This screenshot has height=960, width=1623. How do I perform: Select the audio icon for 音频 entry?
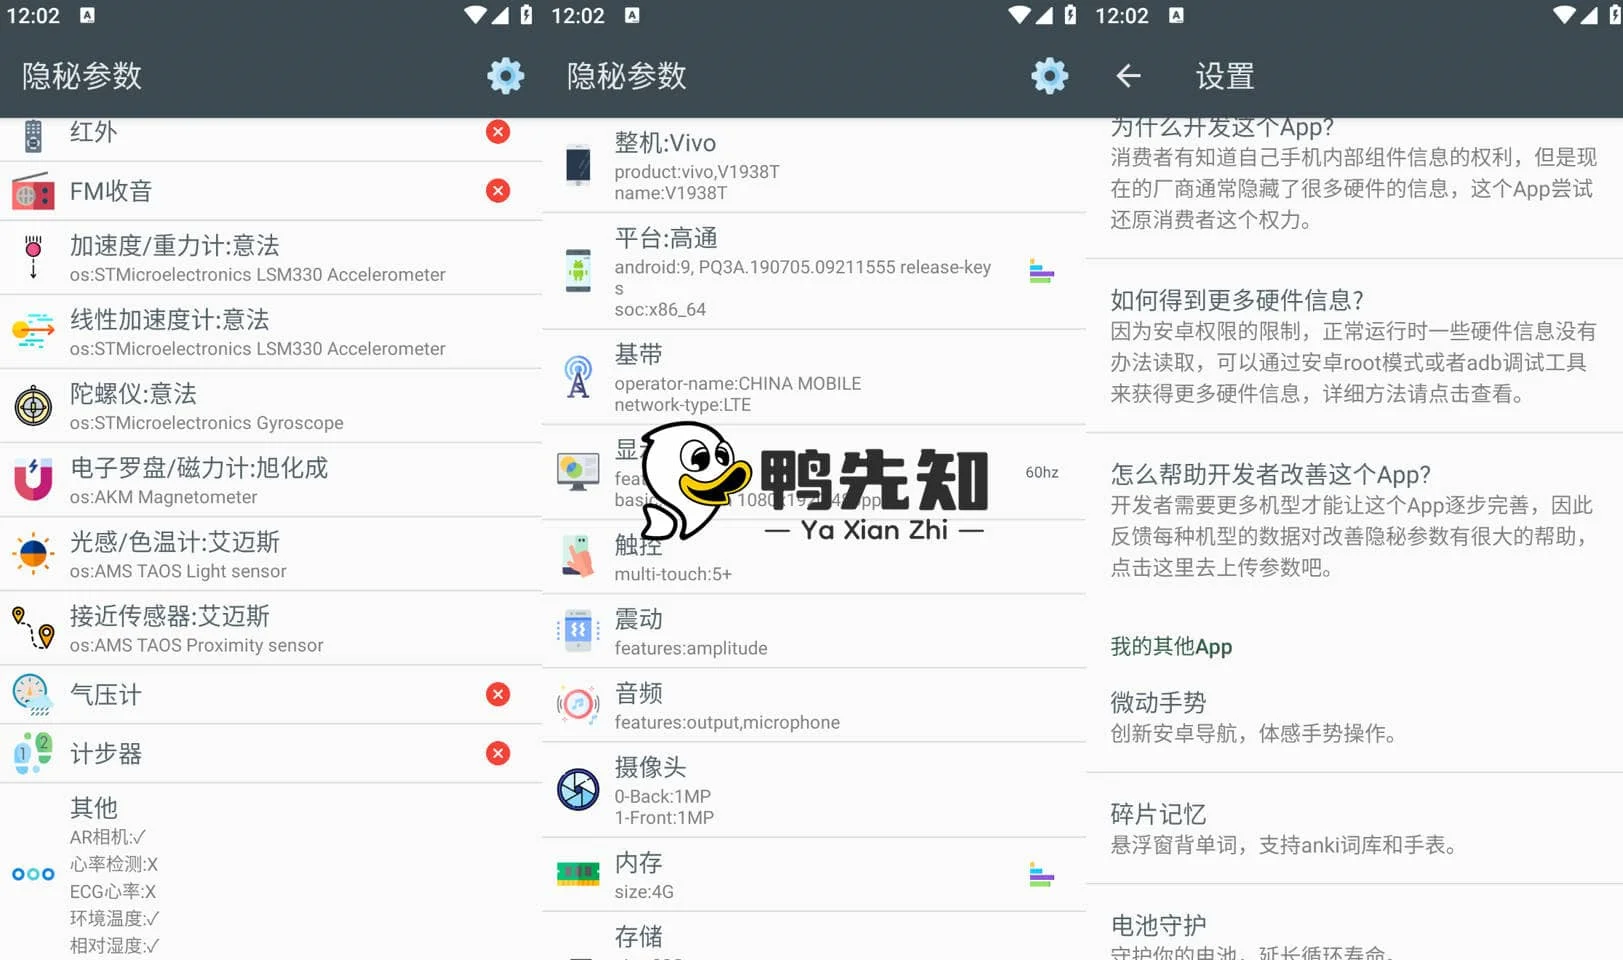coord(577,704)
